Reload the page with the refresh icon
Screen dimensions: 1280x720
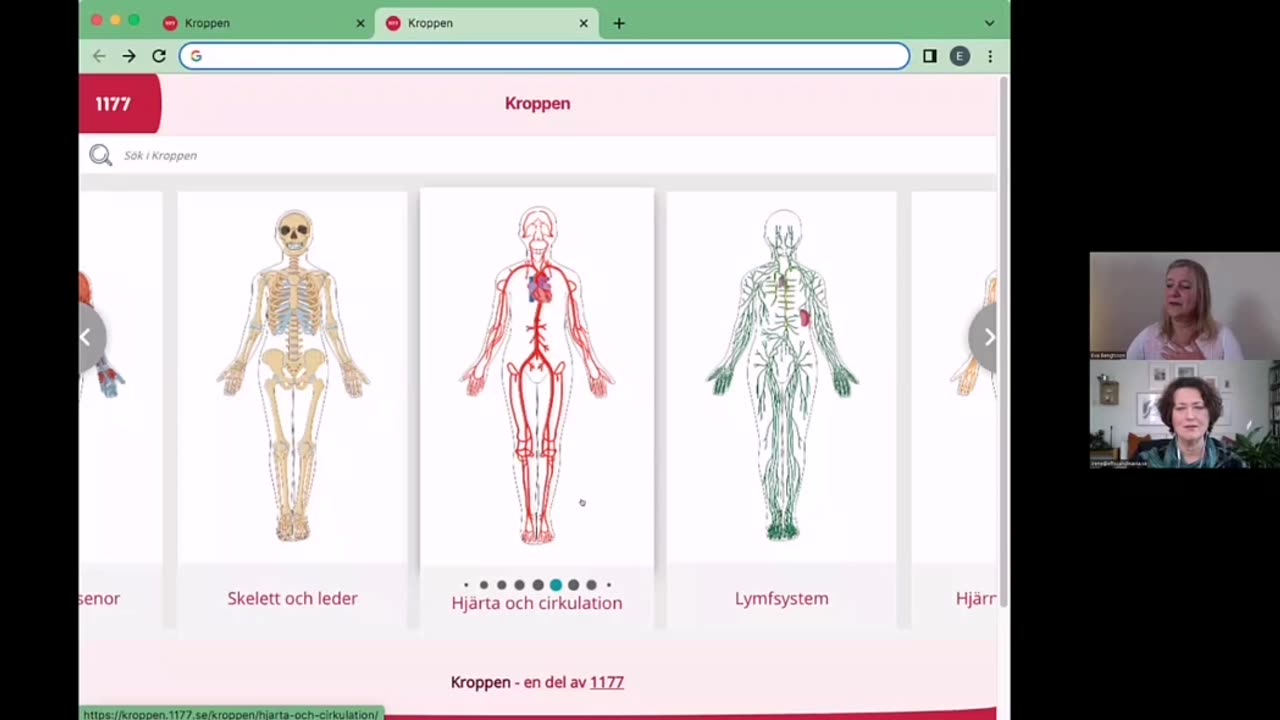tap(159, 56)
